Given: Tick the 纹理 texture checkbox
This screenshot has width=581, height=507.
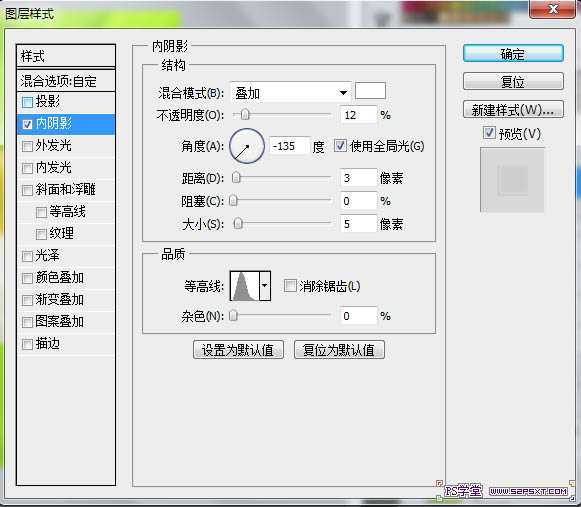Looking at the screenshot, I should click(x=41, y=234).
